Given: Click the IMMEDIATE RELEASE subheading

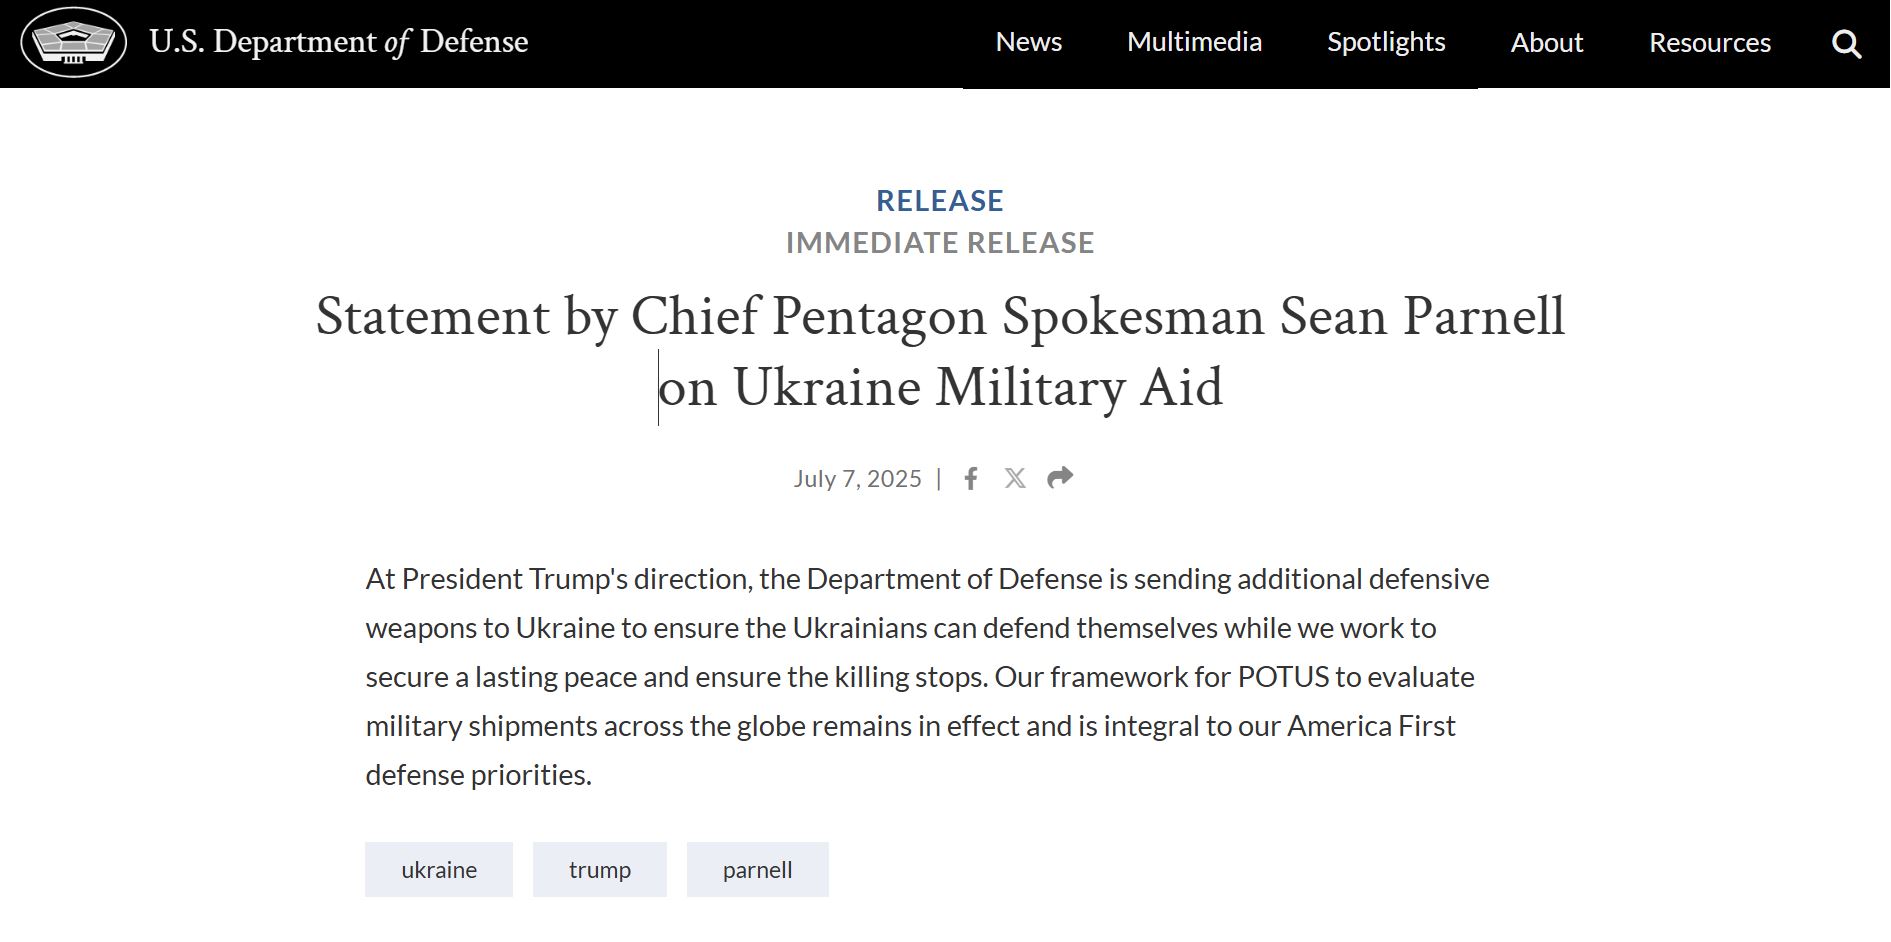Looking at the screenshot, I should 940,243.
